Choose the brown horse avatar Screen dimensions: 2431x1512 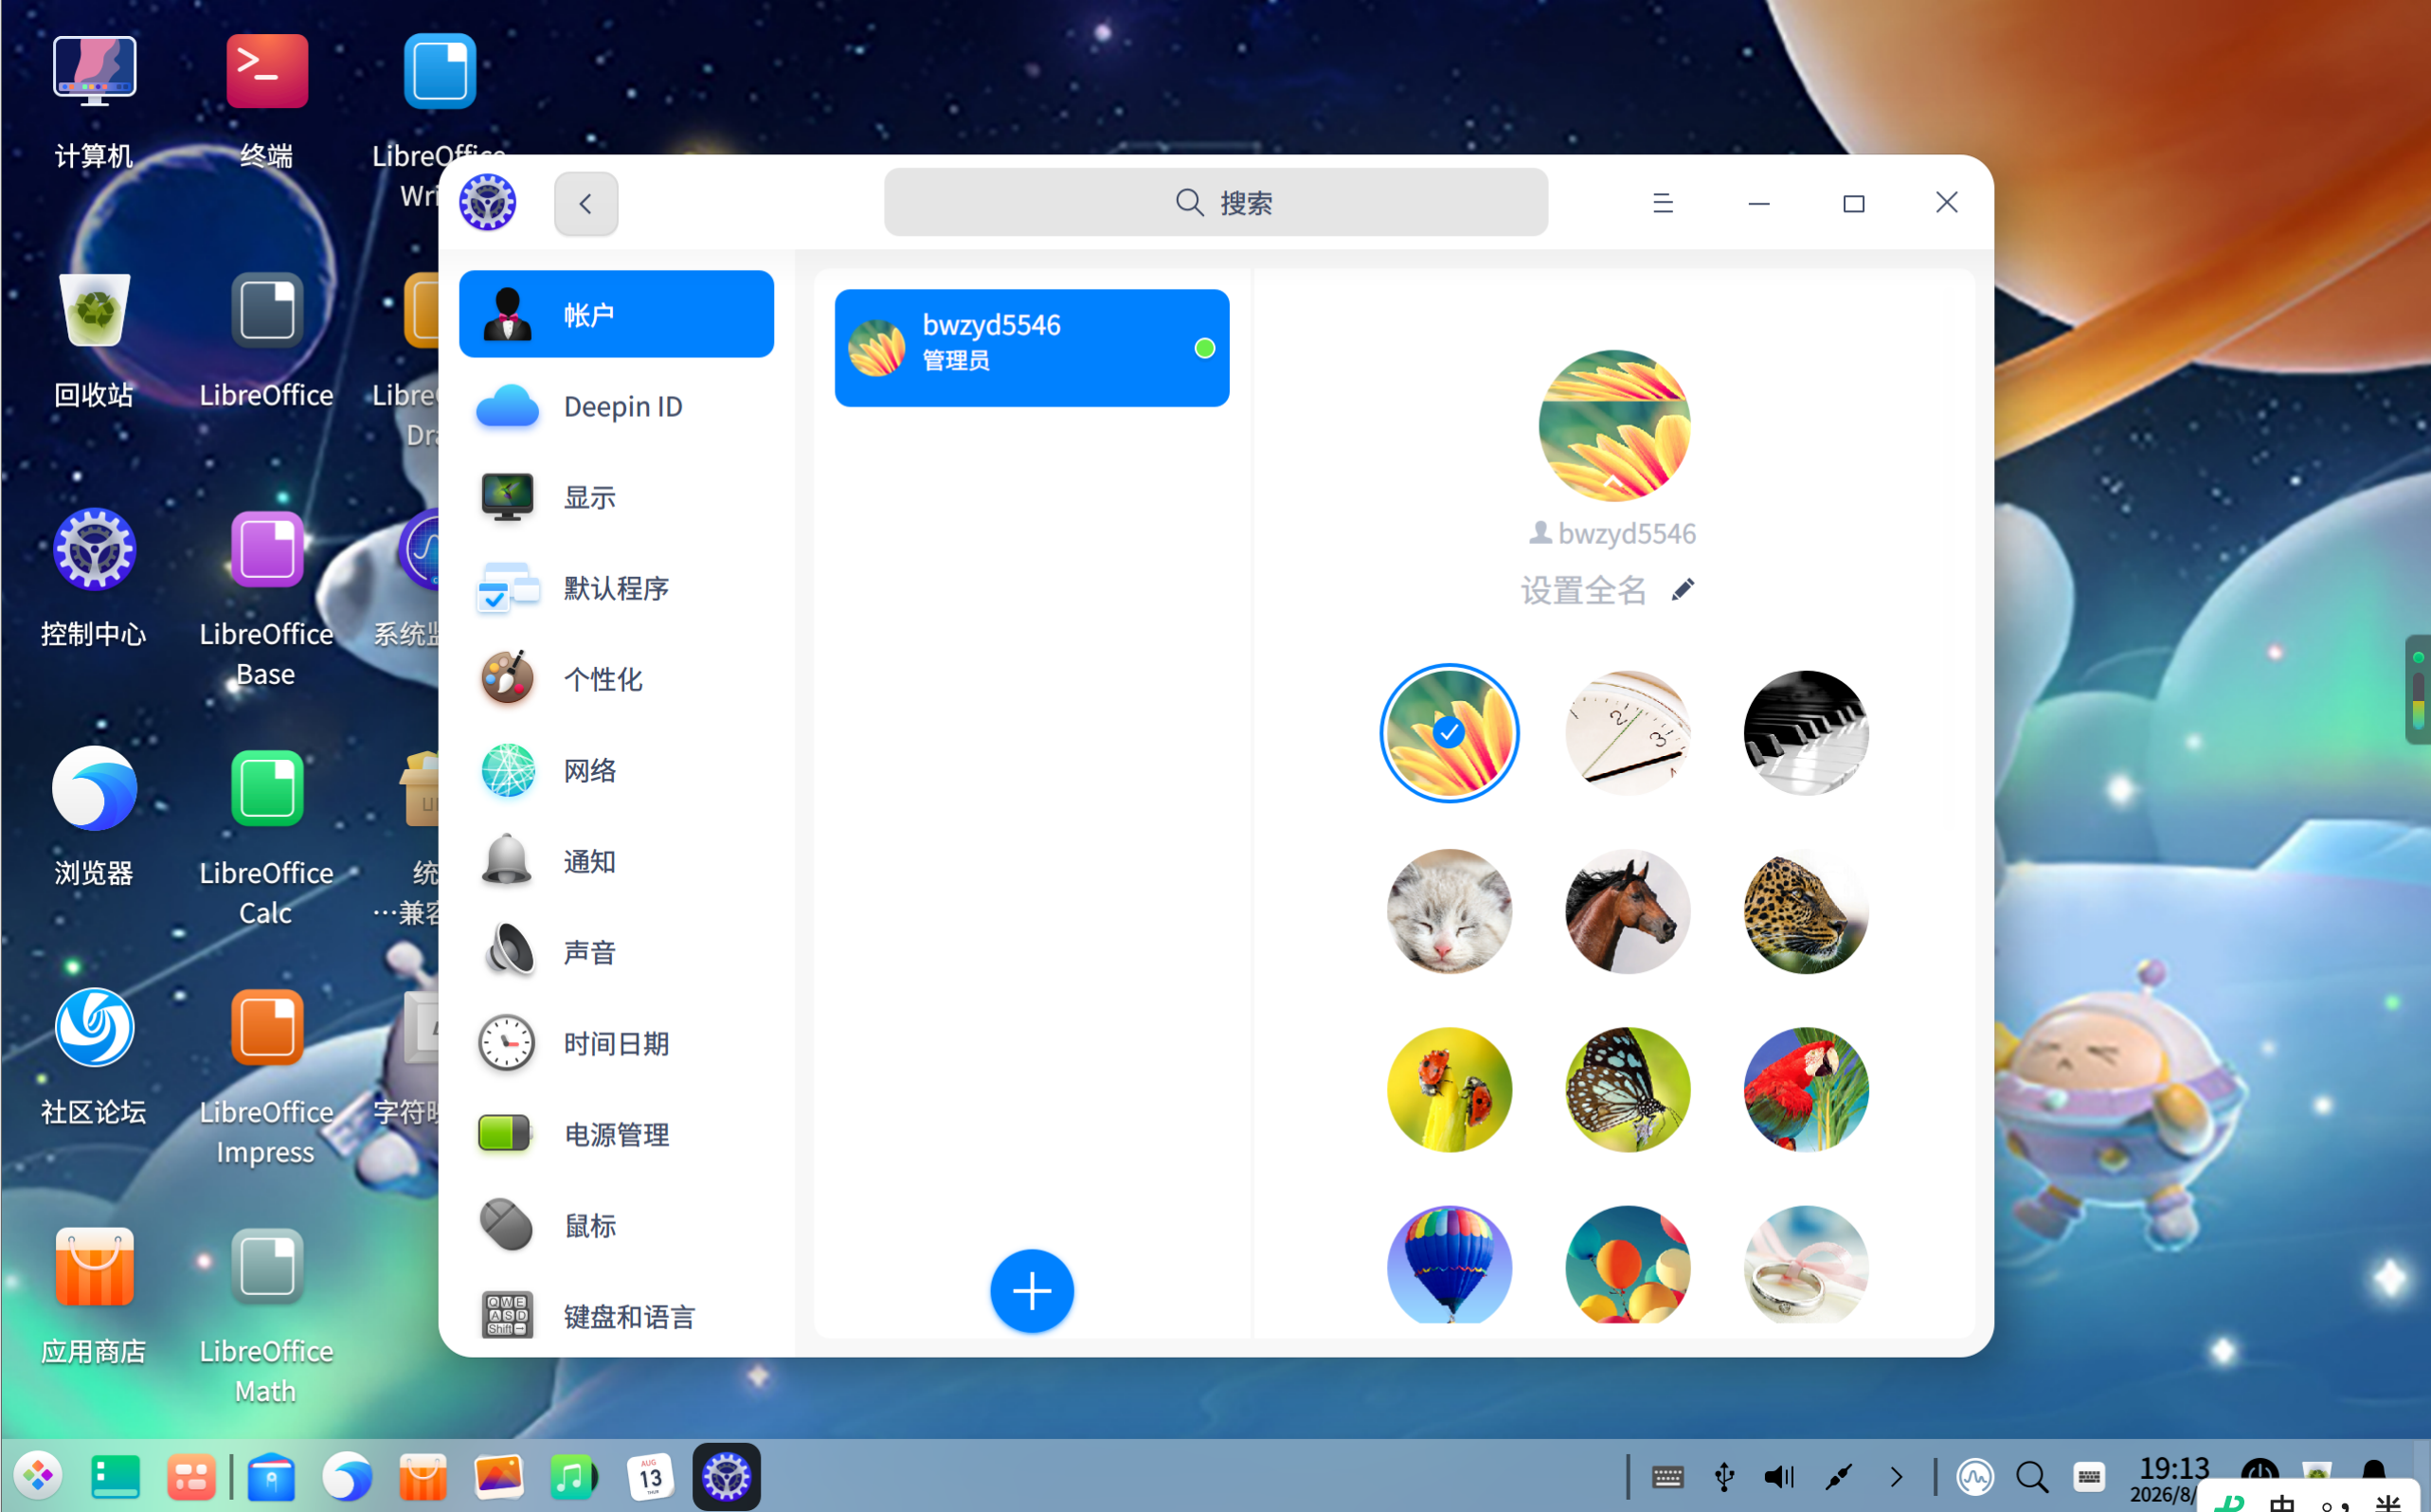coord(1627,911)
